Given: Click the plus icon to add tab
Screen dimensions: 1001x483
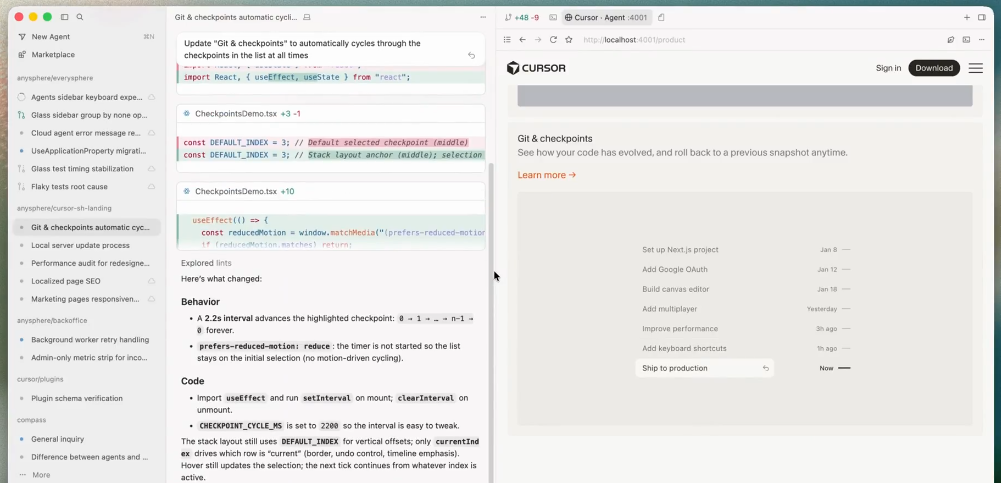Looking at the screenshot, I should (967, 17).
